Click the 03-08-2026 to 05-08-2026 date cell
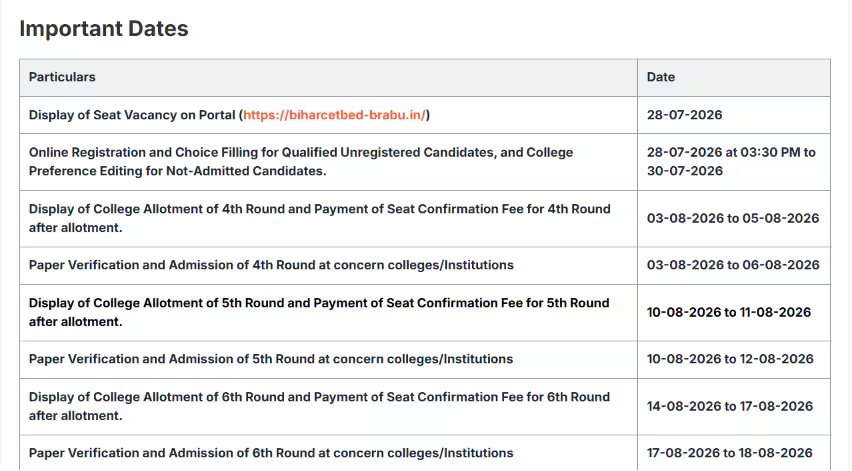The image size is (852, 471). coord(733,218)
